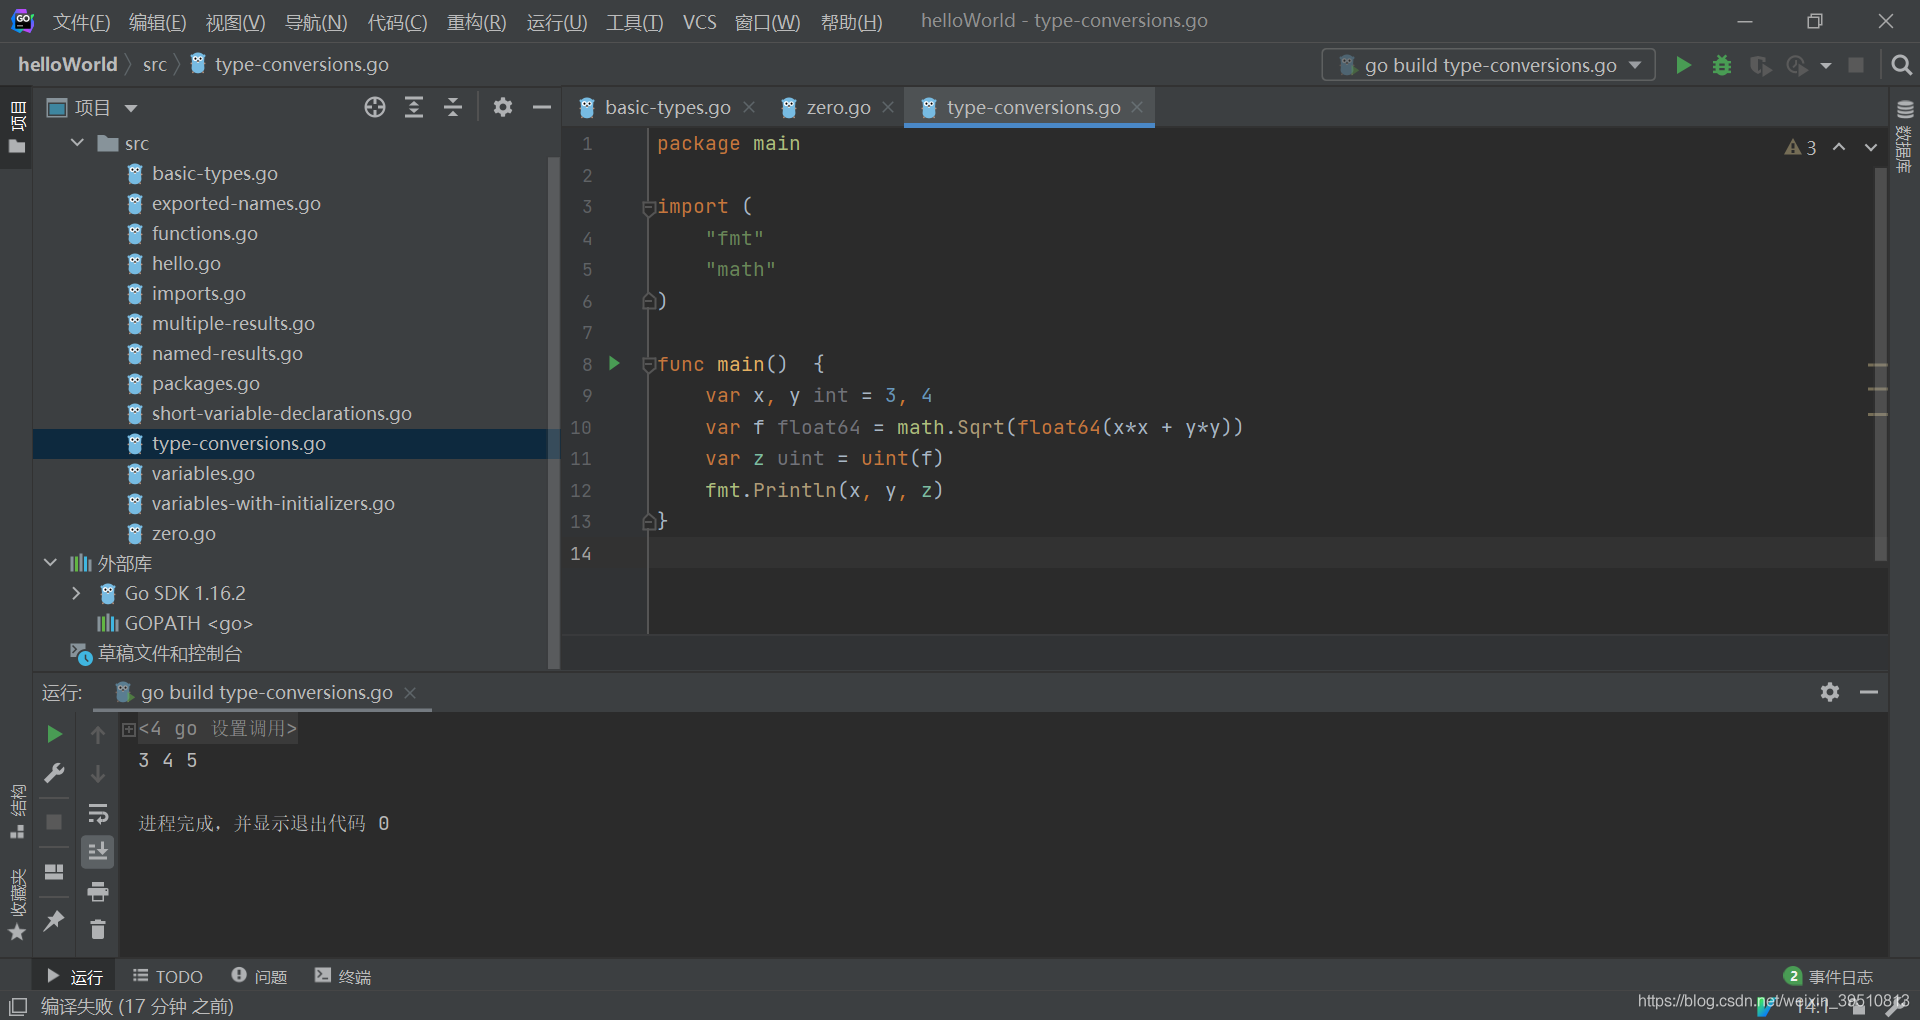Locate opened file in project tree
The width and height of the screenshot is (1920, 1020).
pos(375,107)
